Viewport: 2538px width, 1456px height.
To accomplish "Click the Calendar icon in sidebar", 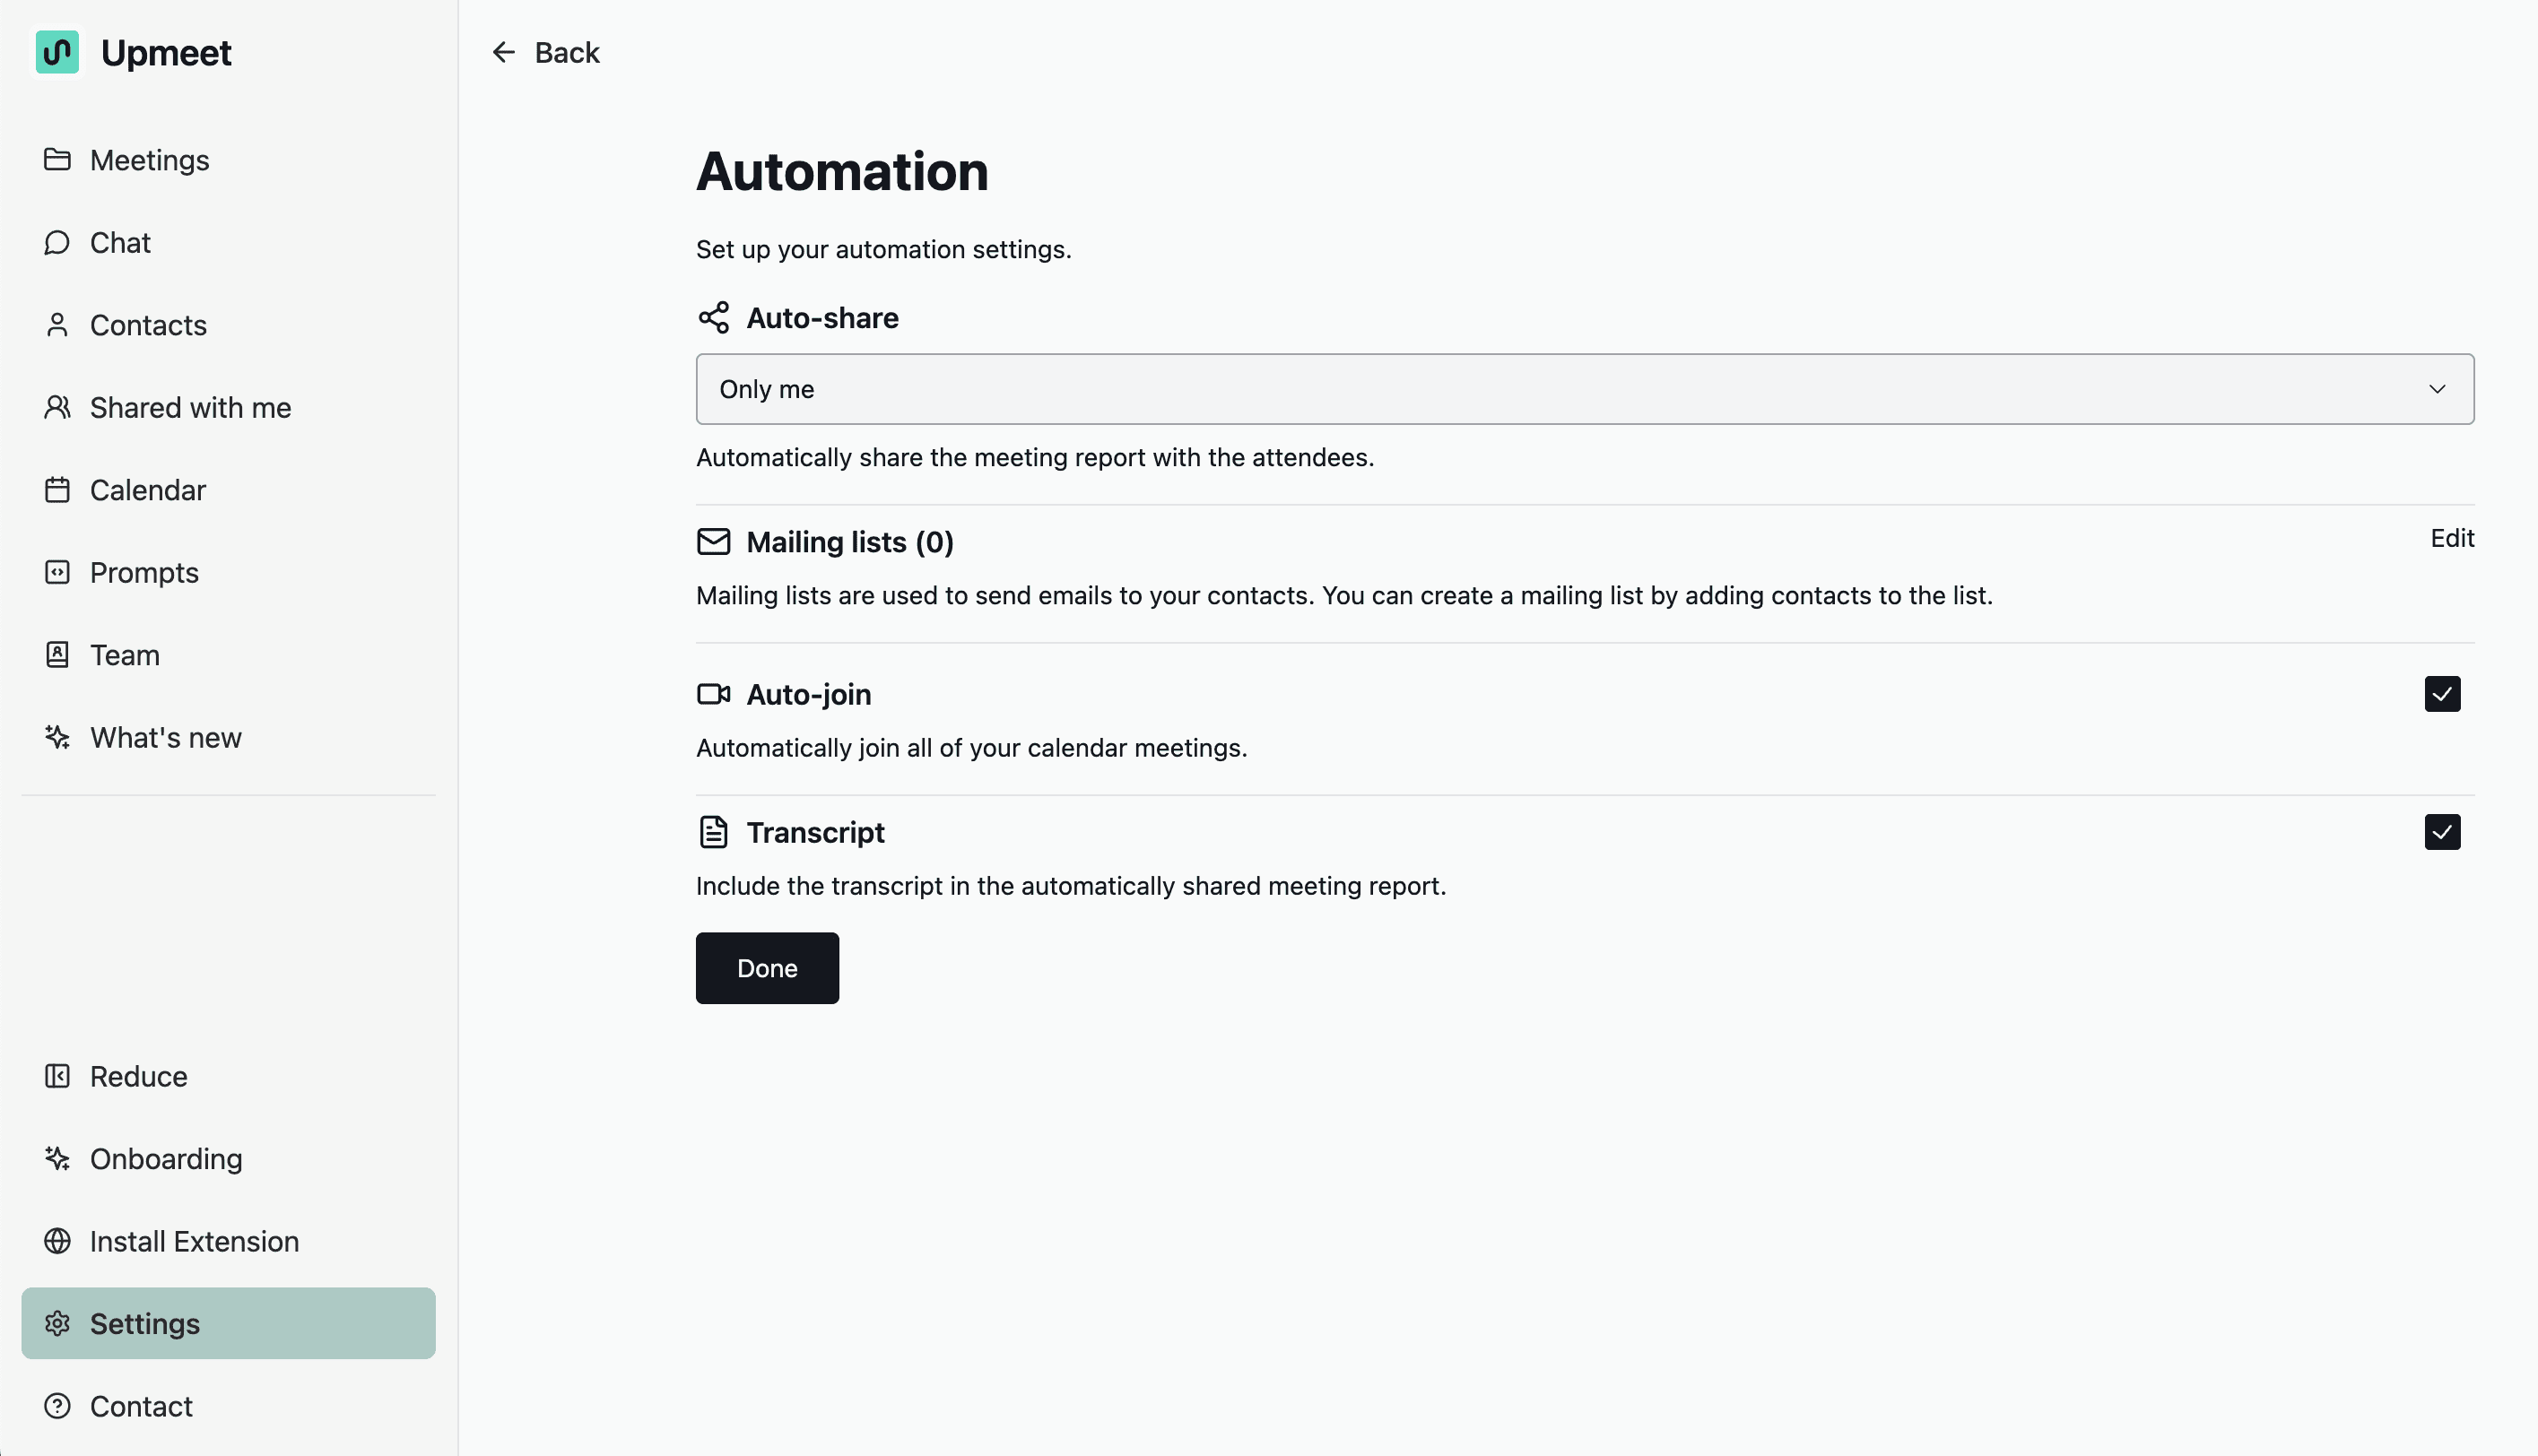I will tap(57, 490).
